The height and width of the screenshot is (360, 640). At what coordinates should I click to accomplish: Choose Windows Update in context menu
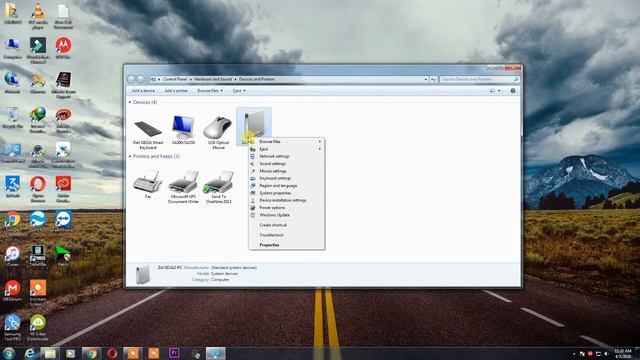pyautogui.click(x=287, y=215)
